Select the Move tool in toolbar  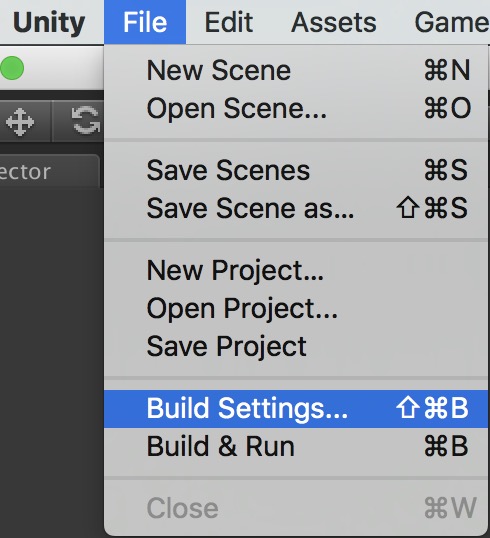[x=20, y=121]
